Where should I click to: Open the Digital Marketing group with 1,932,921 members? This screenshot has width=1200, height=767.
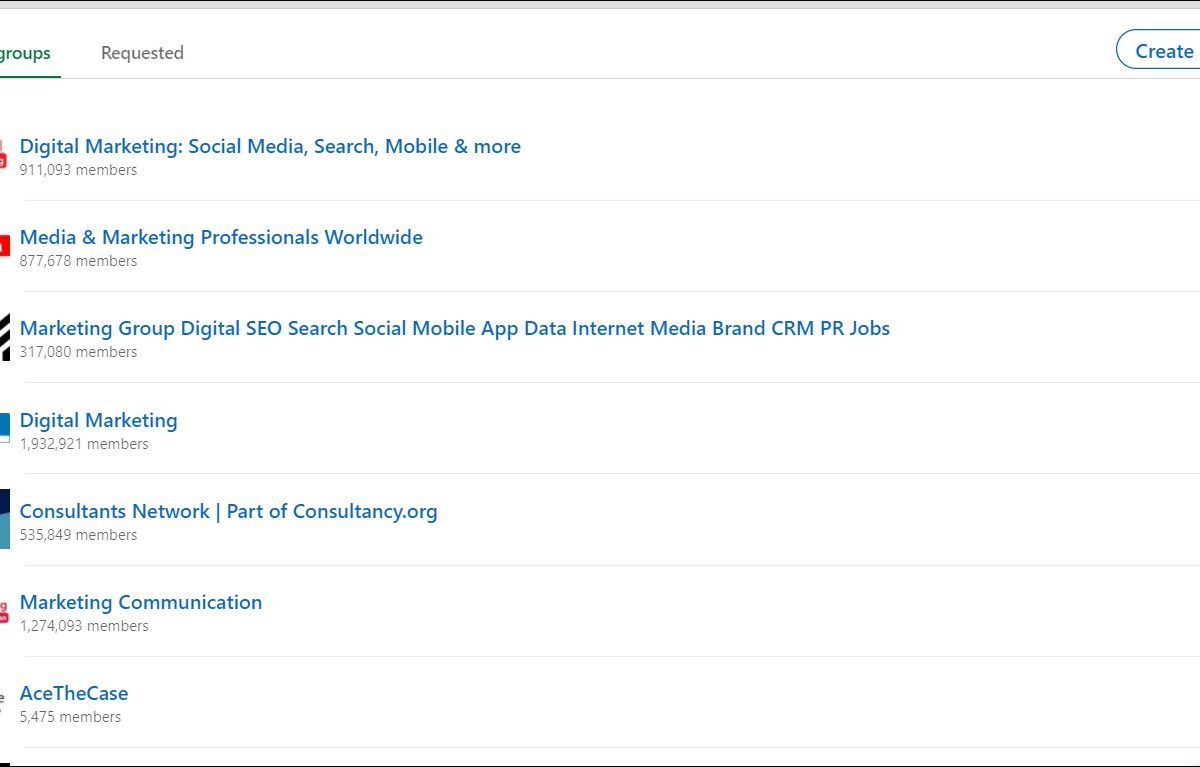point(99,420)
